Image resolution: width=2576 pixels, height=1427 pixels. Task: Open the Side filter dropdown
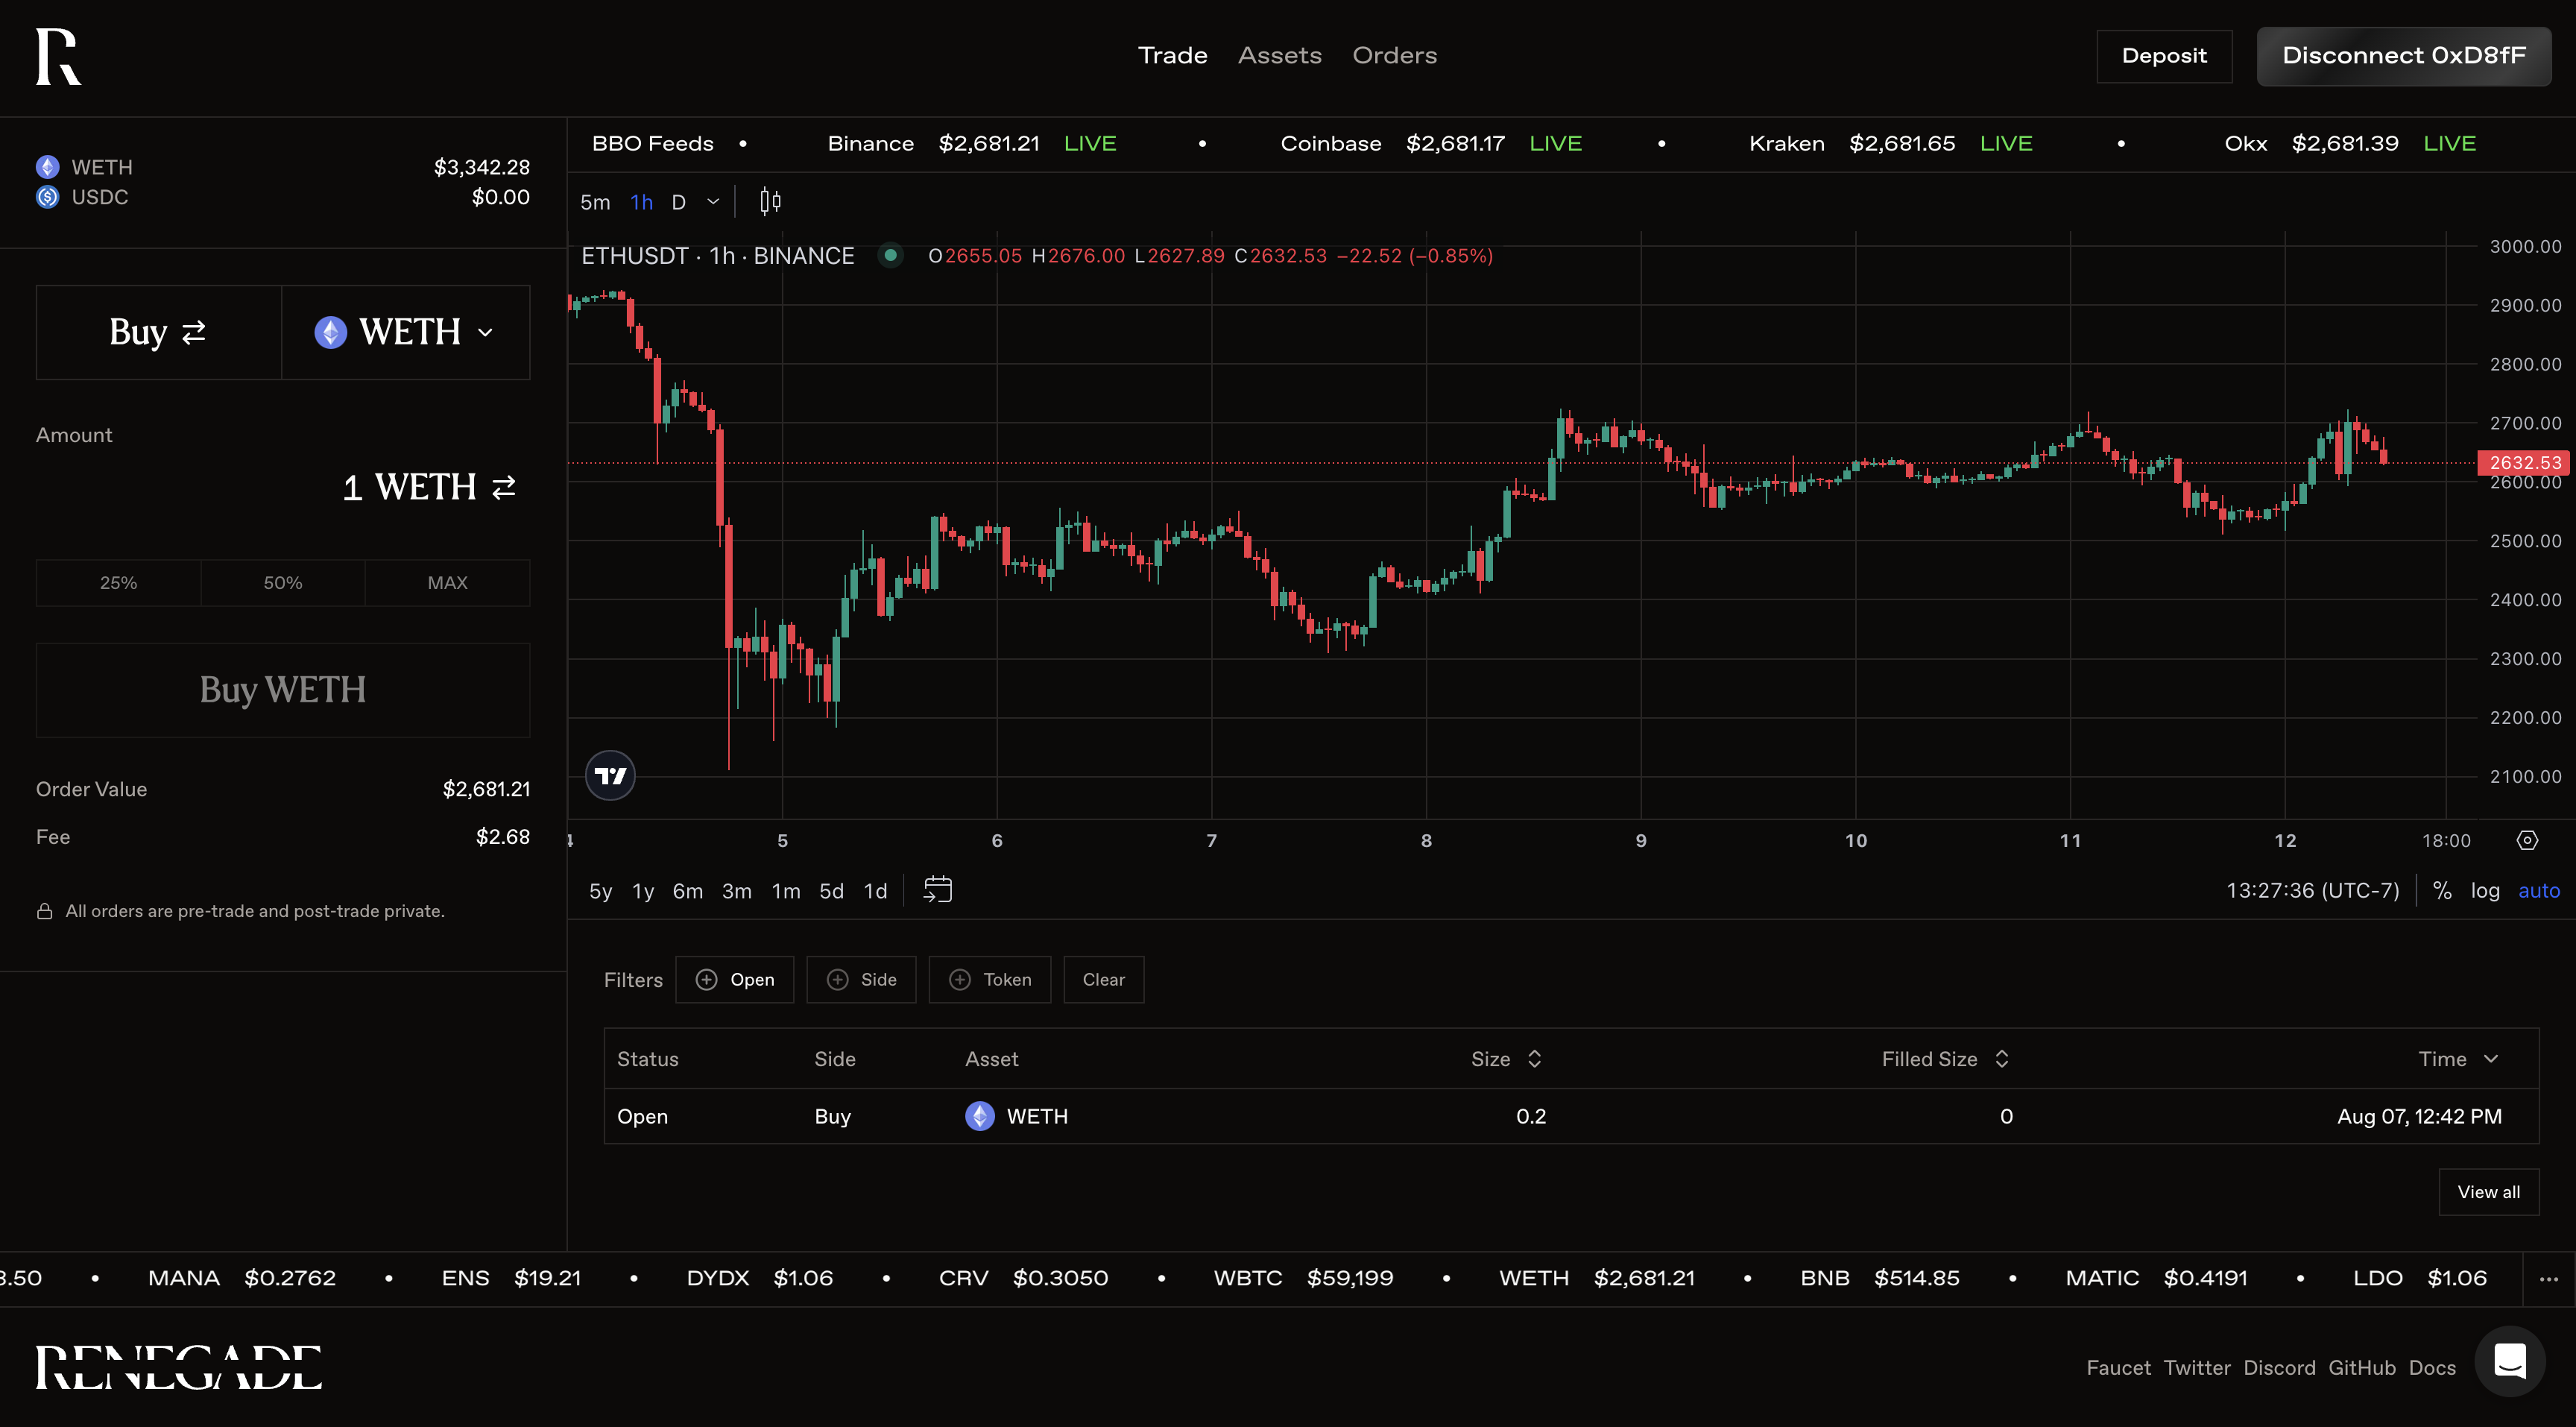click(x=862, y=980)
